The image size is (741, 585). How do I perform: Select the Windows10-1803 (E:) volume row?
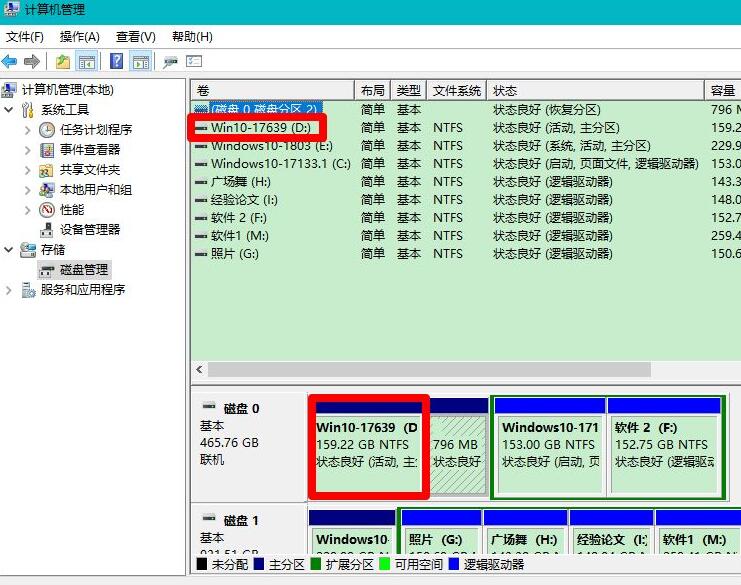[466, 146]
